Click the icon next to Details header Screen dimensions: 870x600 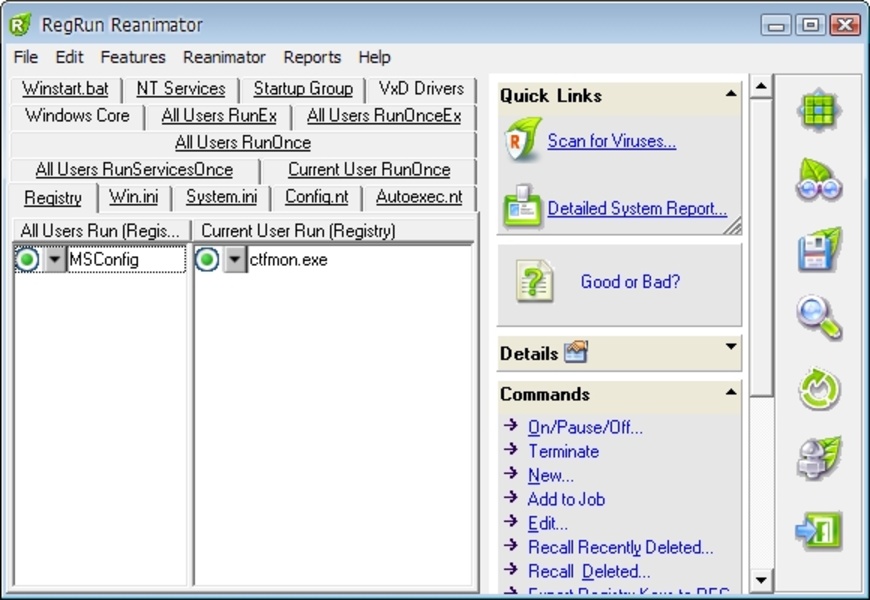576,352
